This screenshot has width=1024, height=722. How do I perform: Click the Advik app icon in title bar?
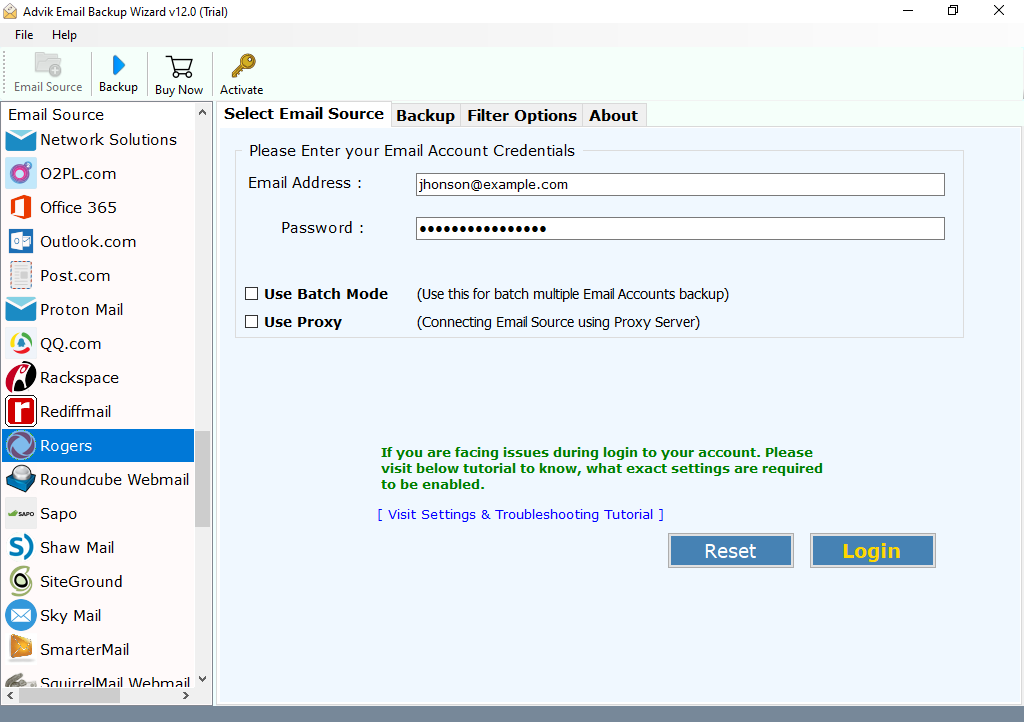(x=10, y=12)
